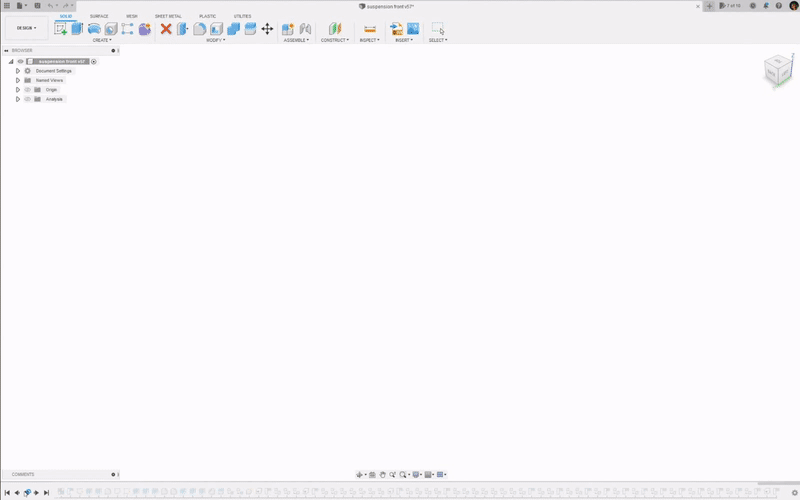Switch to the Mesh tab
The height and width of the screenshot is (500, 800).
(x=132, y=16)
